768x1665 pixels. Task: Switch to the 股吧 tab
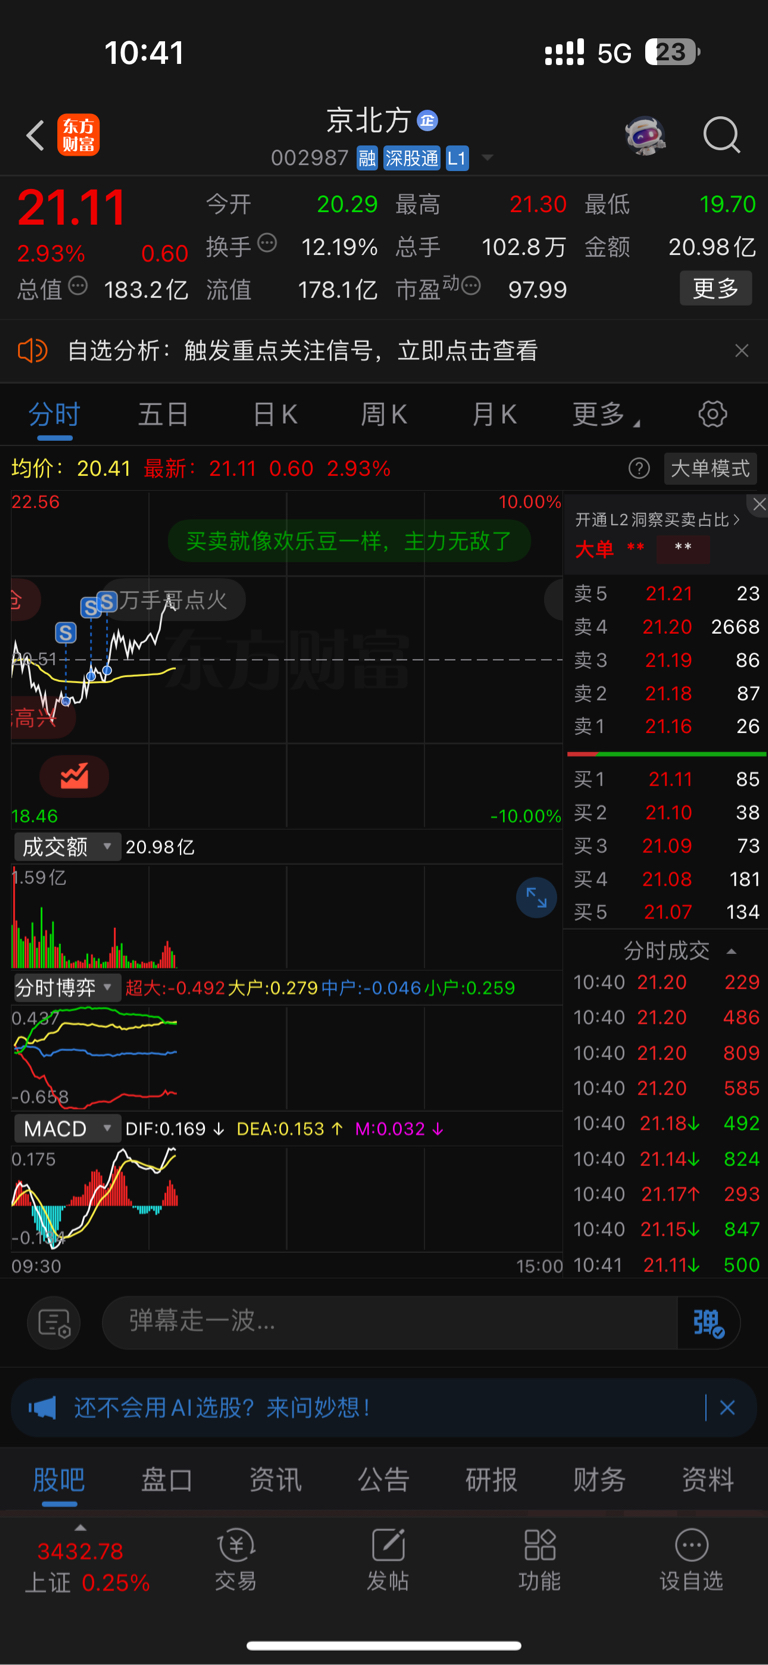coord(59,1480)
